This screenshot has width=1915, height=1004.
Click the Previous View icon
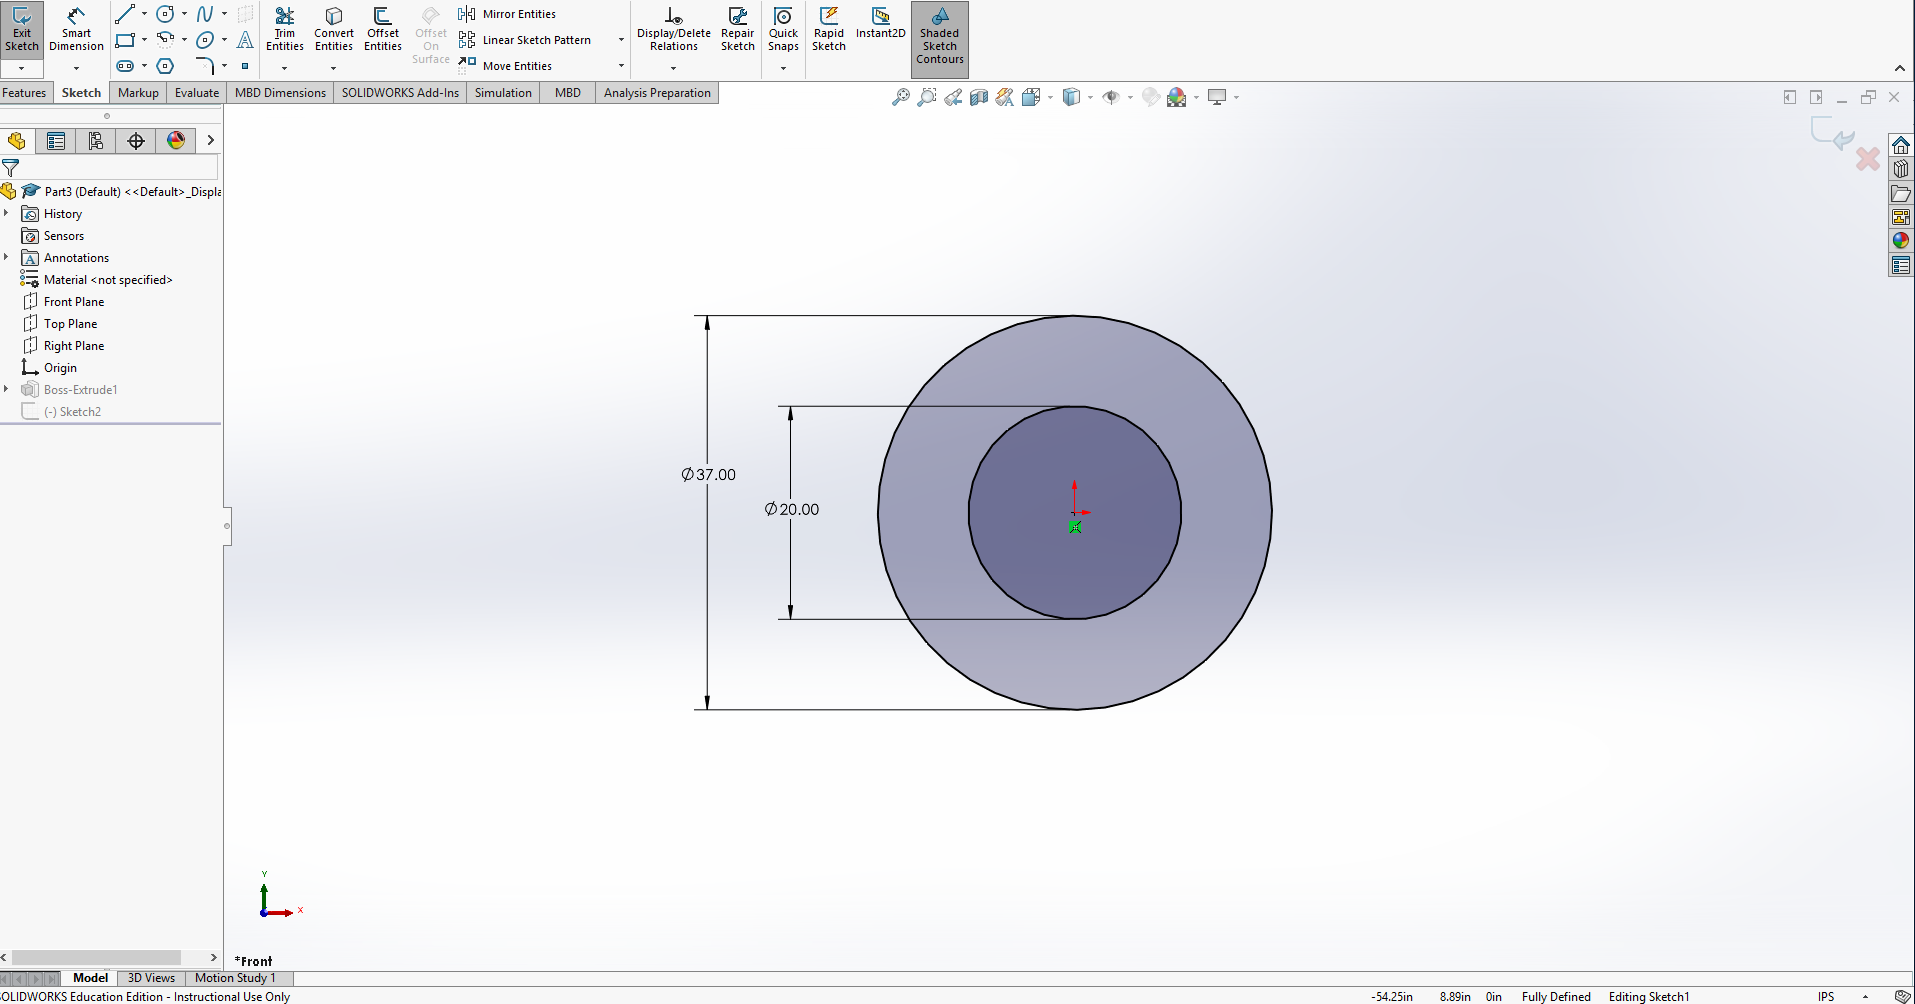tap(953, 97)
